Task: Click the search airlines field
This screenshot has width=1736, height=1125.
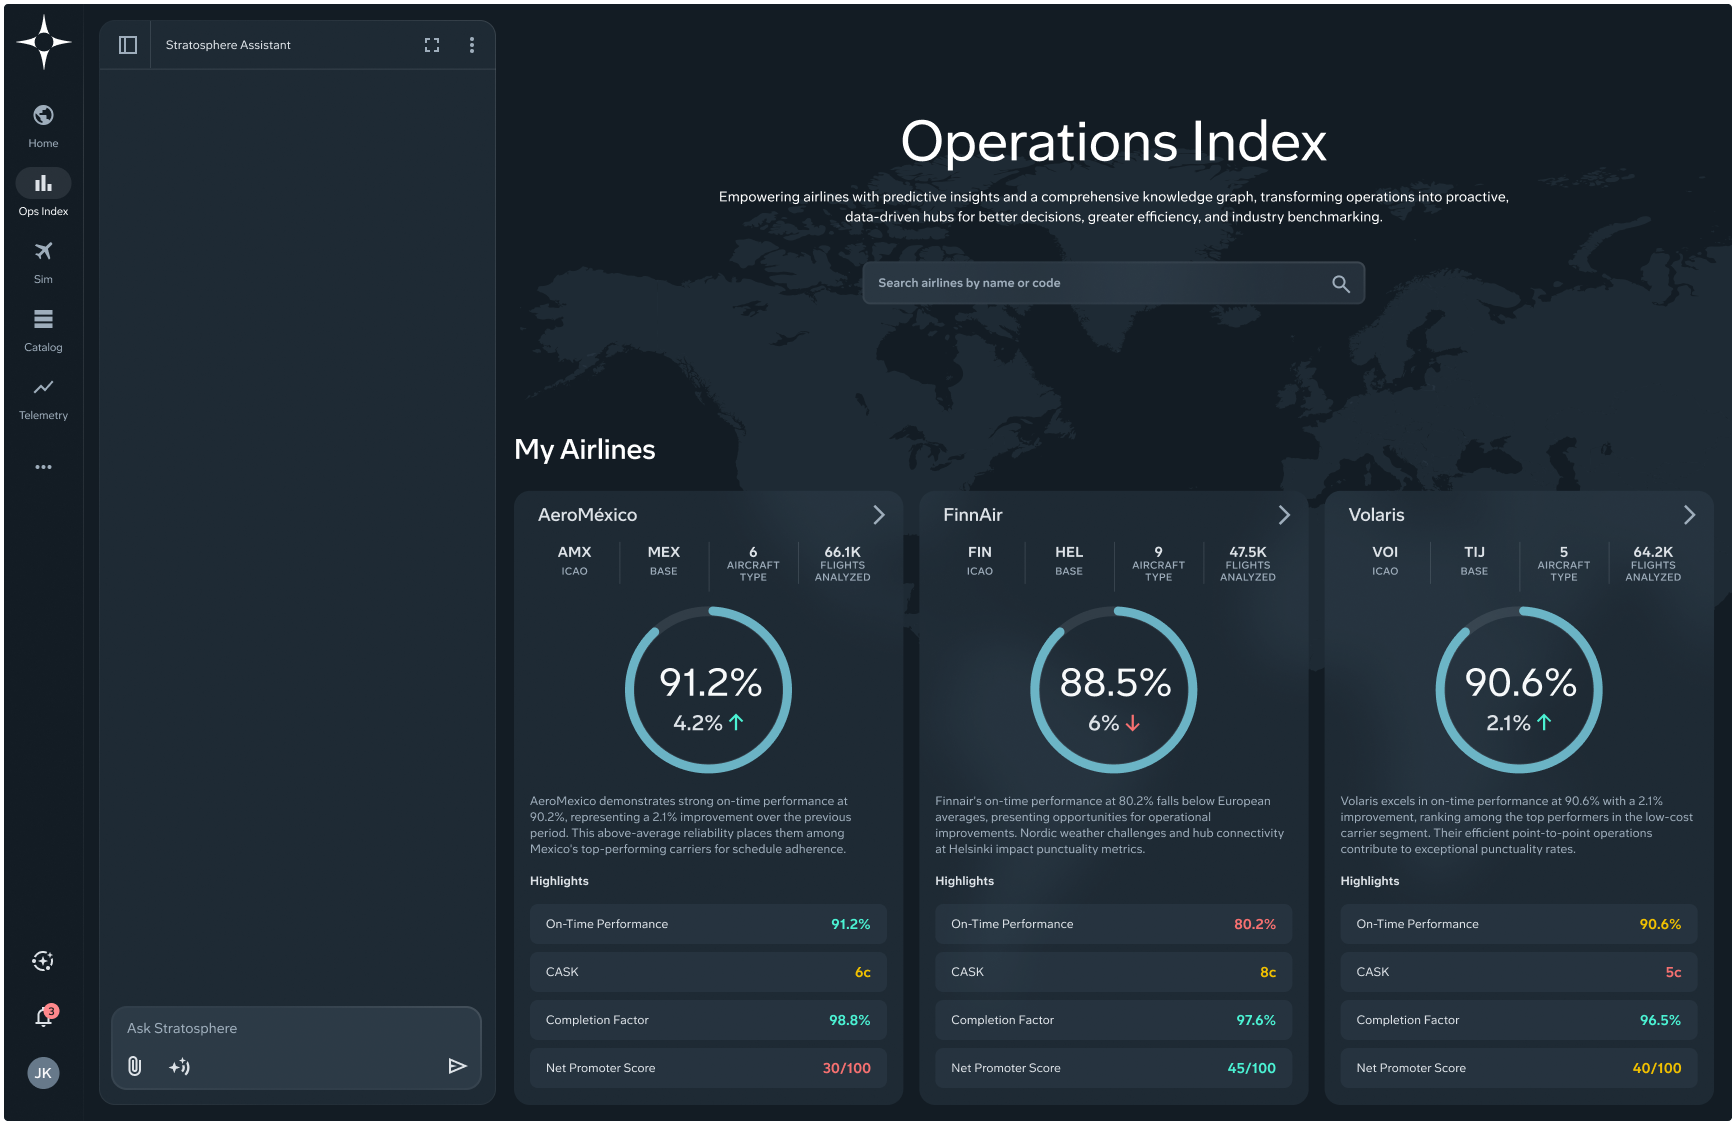Action: click(1113, 283)
